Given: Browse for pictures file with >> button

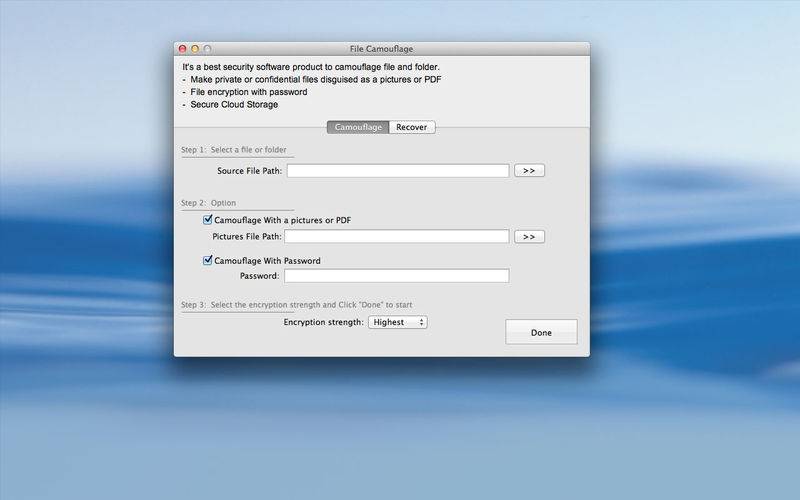Looking at the screenshot, I should point(529,237).
